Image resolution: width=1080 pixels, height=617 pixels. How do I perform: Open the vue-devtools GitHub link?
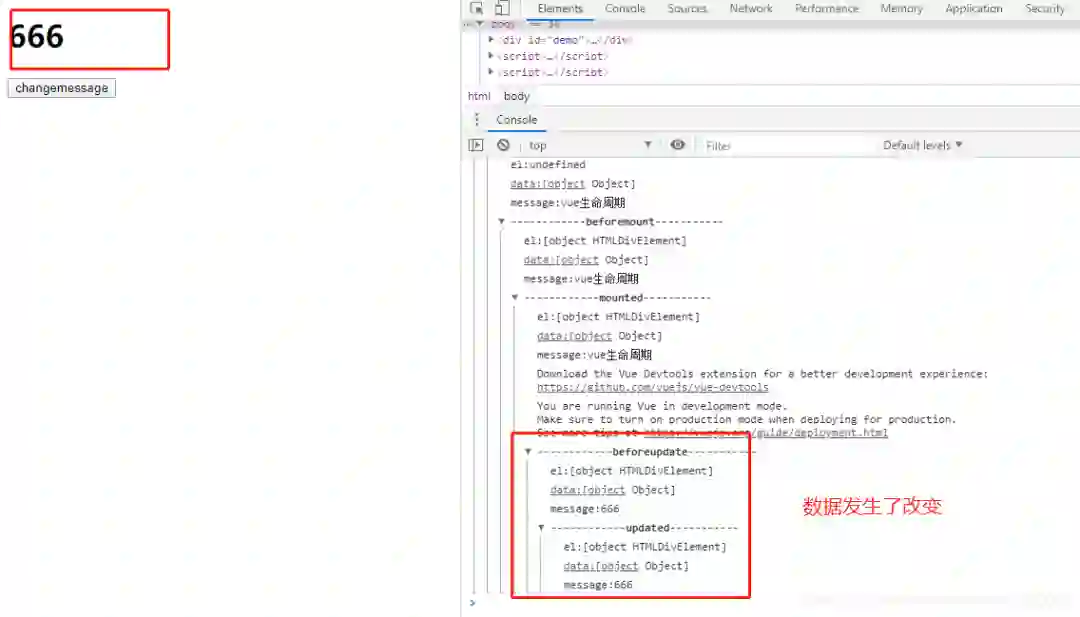(652, 388)
